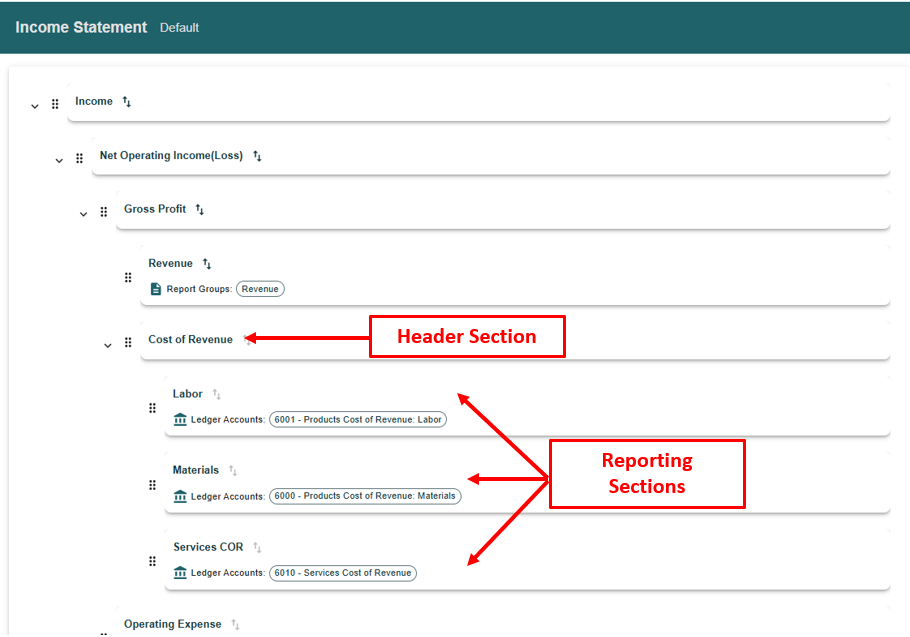Click the drag handle beside Materials
Image resolution: width=910 pixels, height=637 pixels.
click(x=152, y=485)
